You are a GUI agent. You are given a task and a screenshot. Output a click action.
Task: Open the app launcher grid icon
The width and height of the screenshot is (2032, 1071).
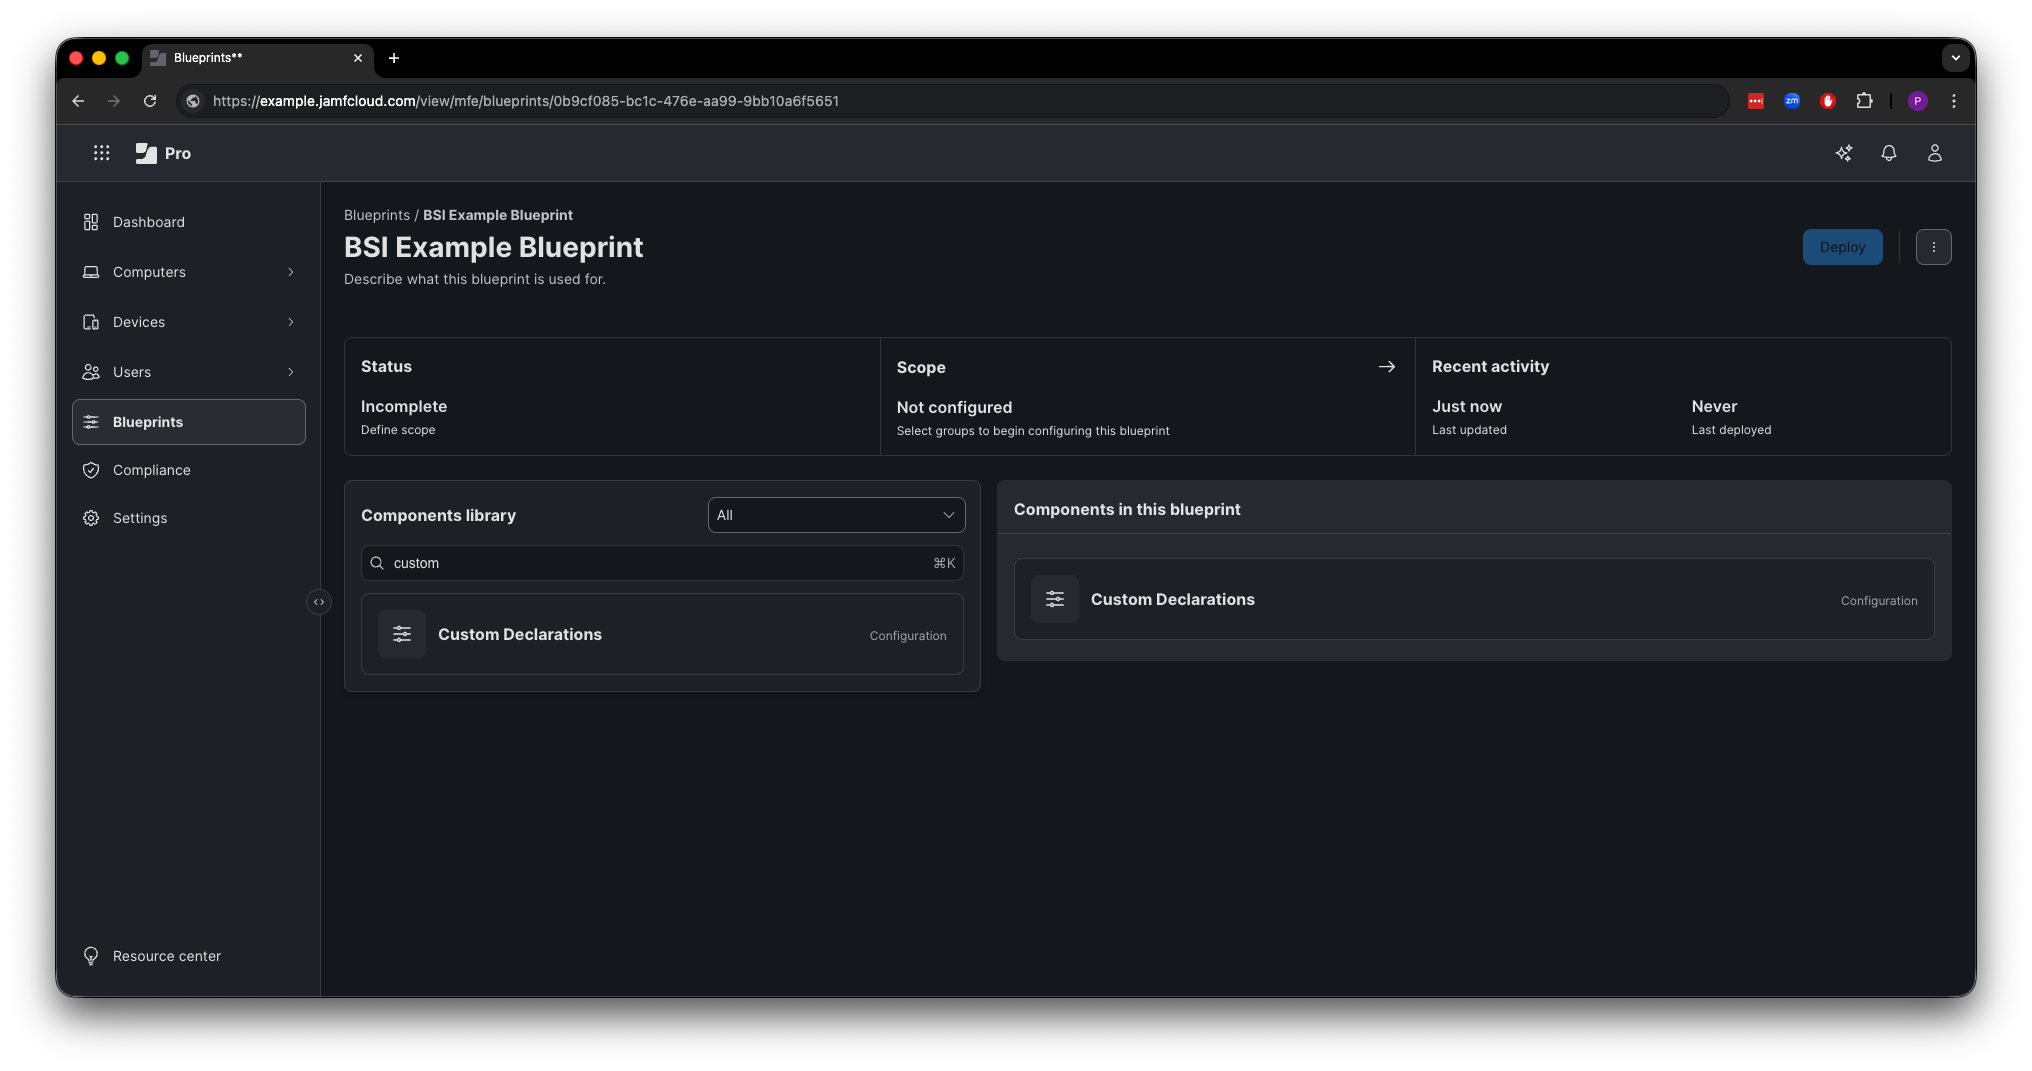tap(101, 153)
